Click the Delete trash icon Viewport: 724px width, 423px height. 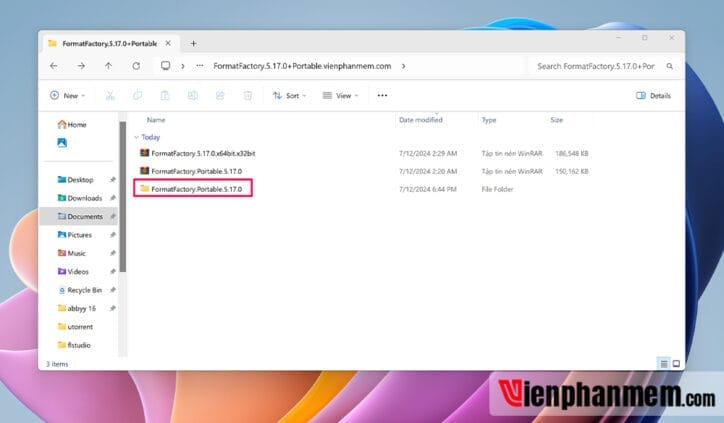click(x=248, y=96)
